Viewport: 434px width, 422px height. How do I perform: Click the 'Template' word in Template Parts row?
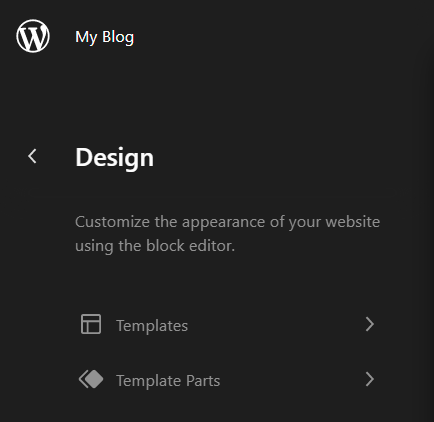pos(148,381)
